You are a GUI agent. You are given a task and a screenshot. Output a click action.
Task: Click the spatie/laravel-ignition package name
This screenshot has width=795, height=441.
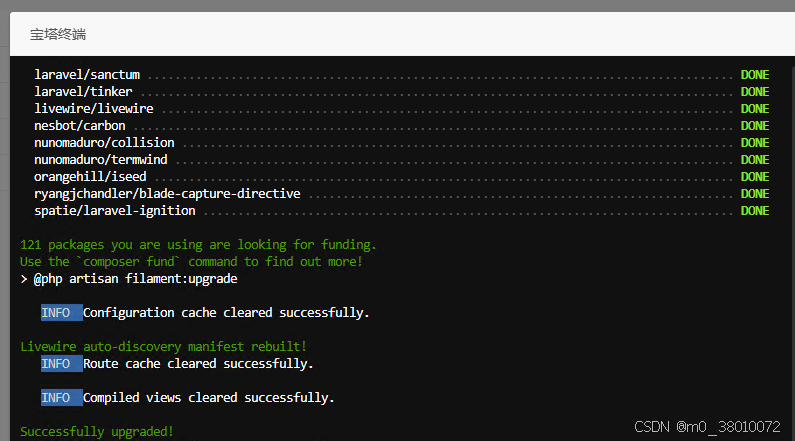tap(115, 211)
